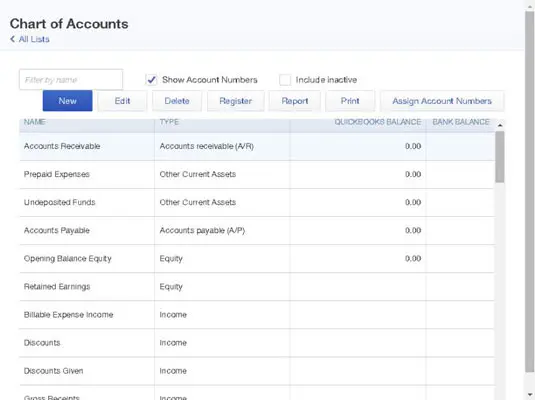Screen dimensions: 535x400
Task: Select the Undeposited Funds account row
Action: point(257,202)
